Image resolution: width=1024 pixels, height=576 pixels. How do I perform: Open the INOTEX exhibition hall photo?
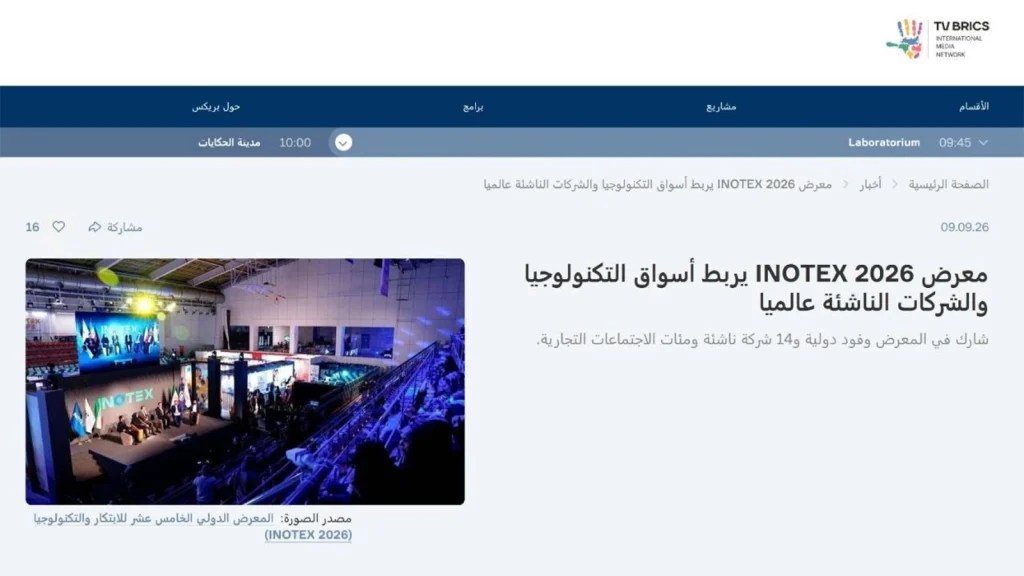pos(245,381)
